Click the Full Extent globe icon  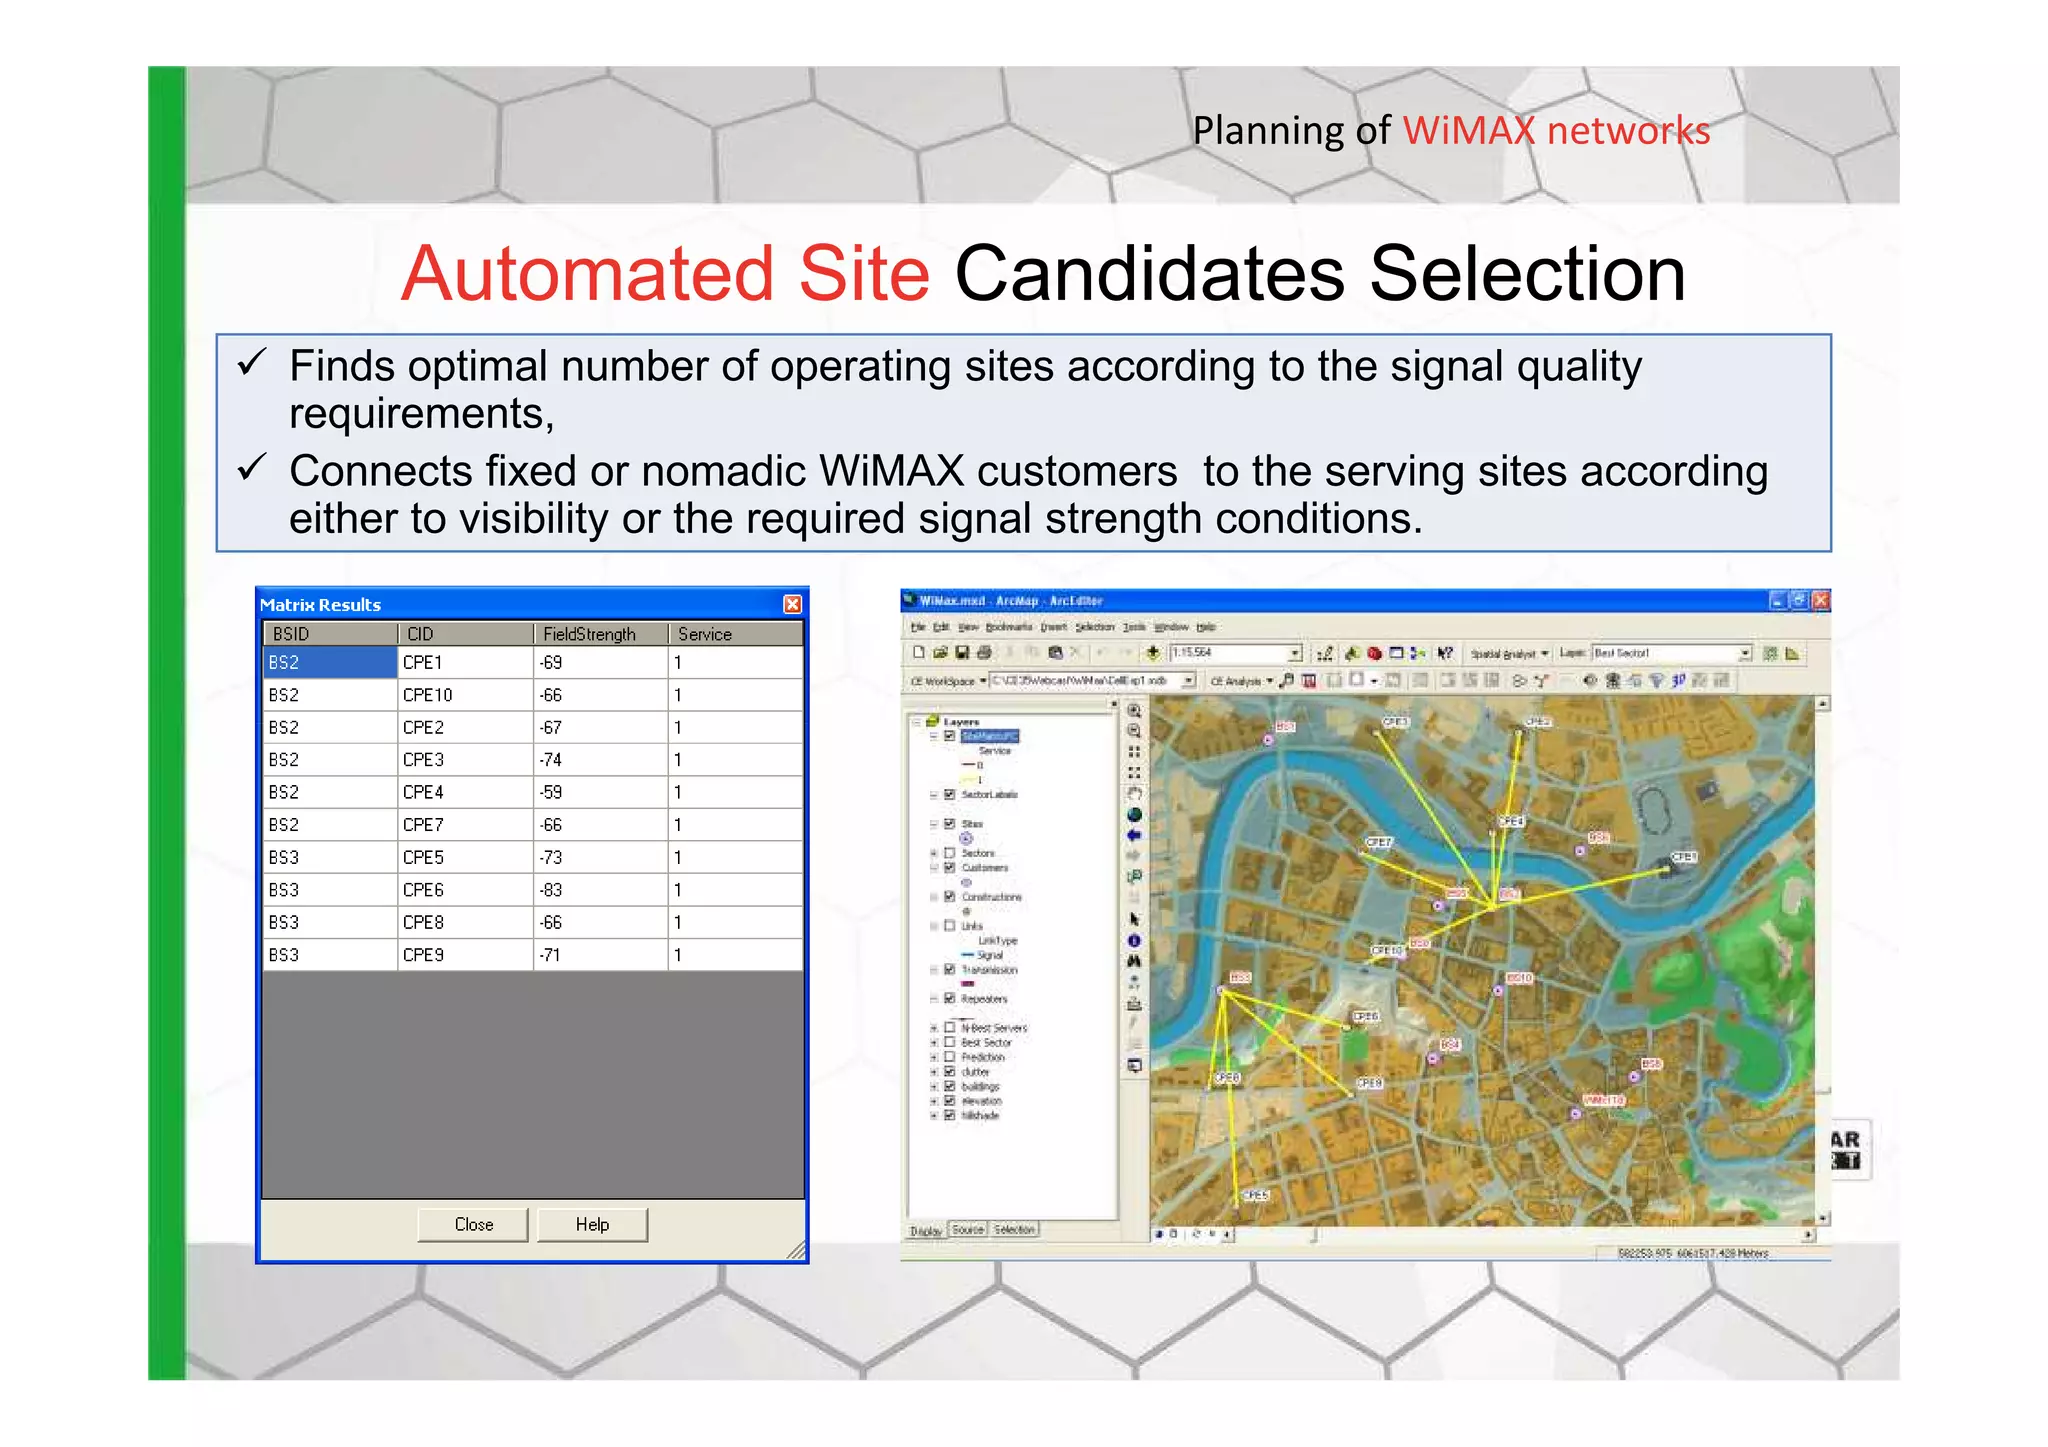[x=1134, y=815]
